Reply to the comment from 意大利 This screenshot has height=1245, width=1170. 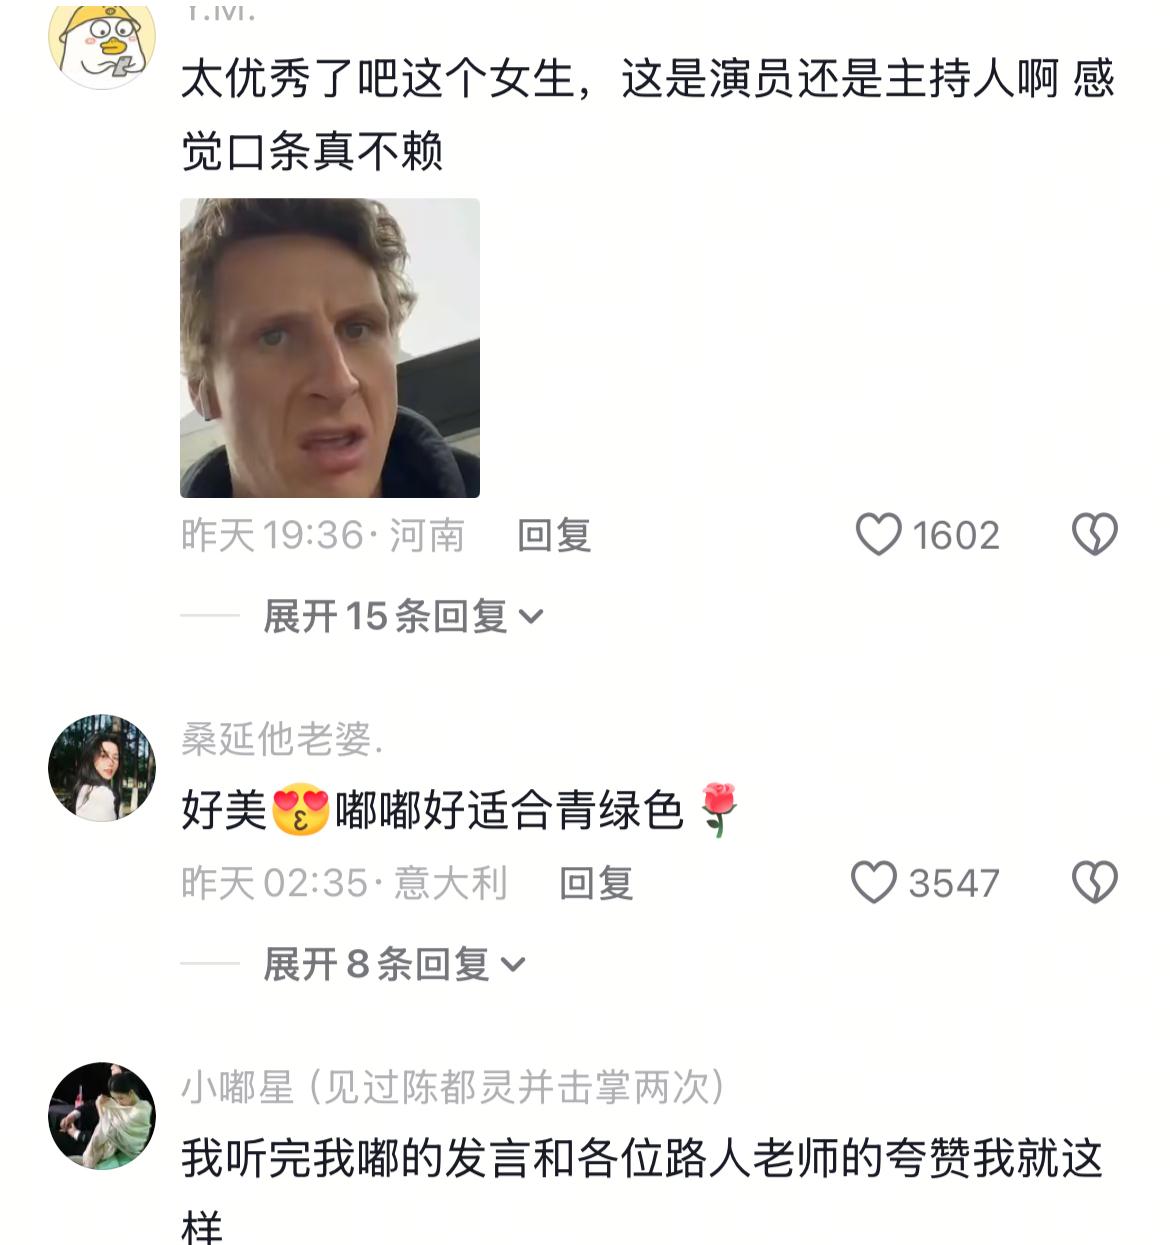[x=596, y=883]
